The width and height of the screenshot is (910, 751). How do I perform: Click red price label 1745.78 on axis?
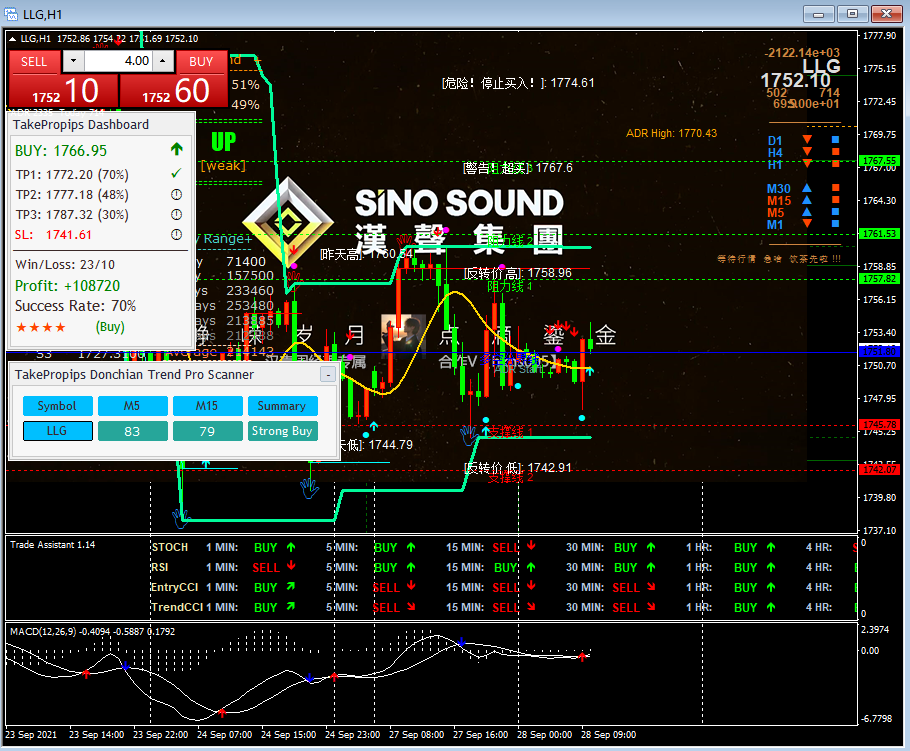pos(879,425)
